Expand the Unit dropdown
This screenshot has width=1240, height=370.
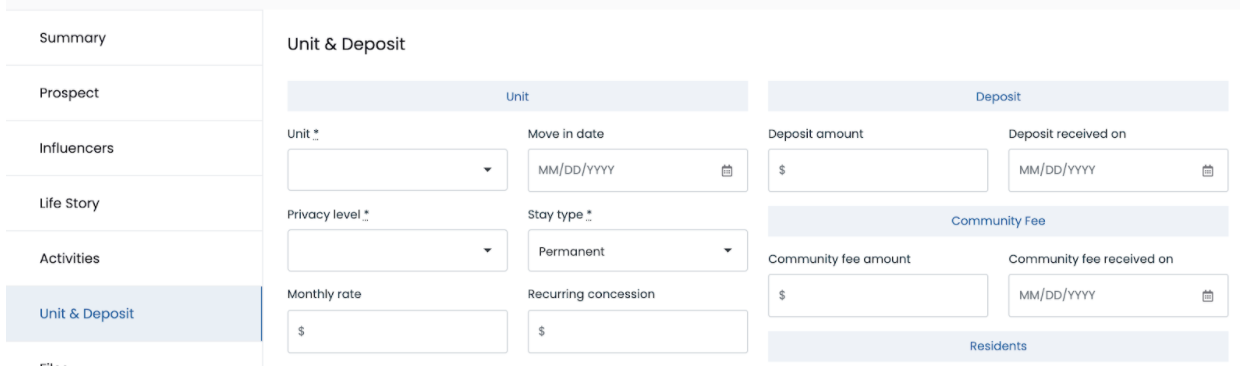[x=397, y=170]
